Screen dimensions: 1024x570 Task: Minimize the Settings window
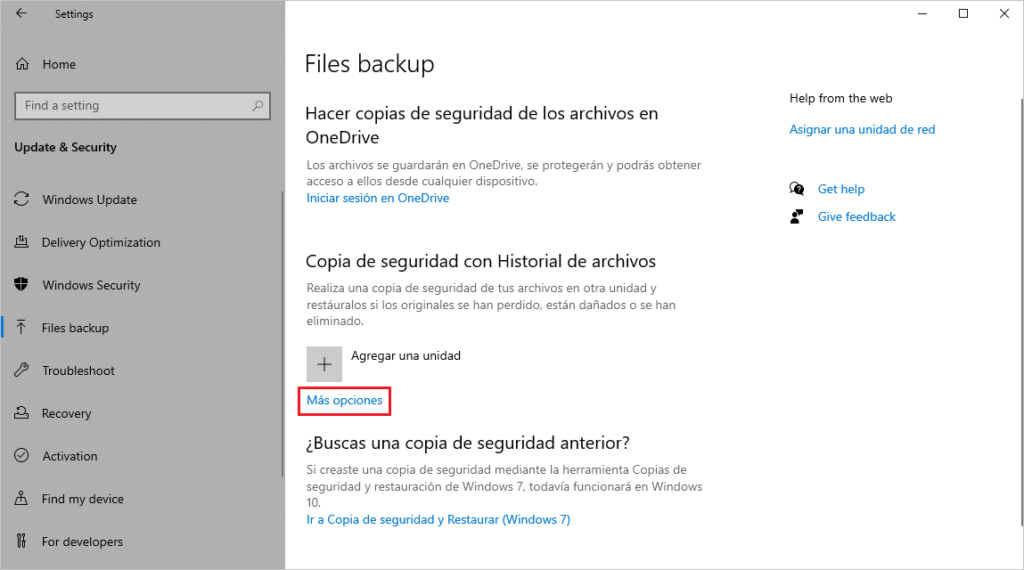tap(922, 13)
